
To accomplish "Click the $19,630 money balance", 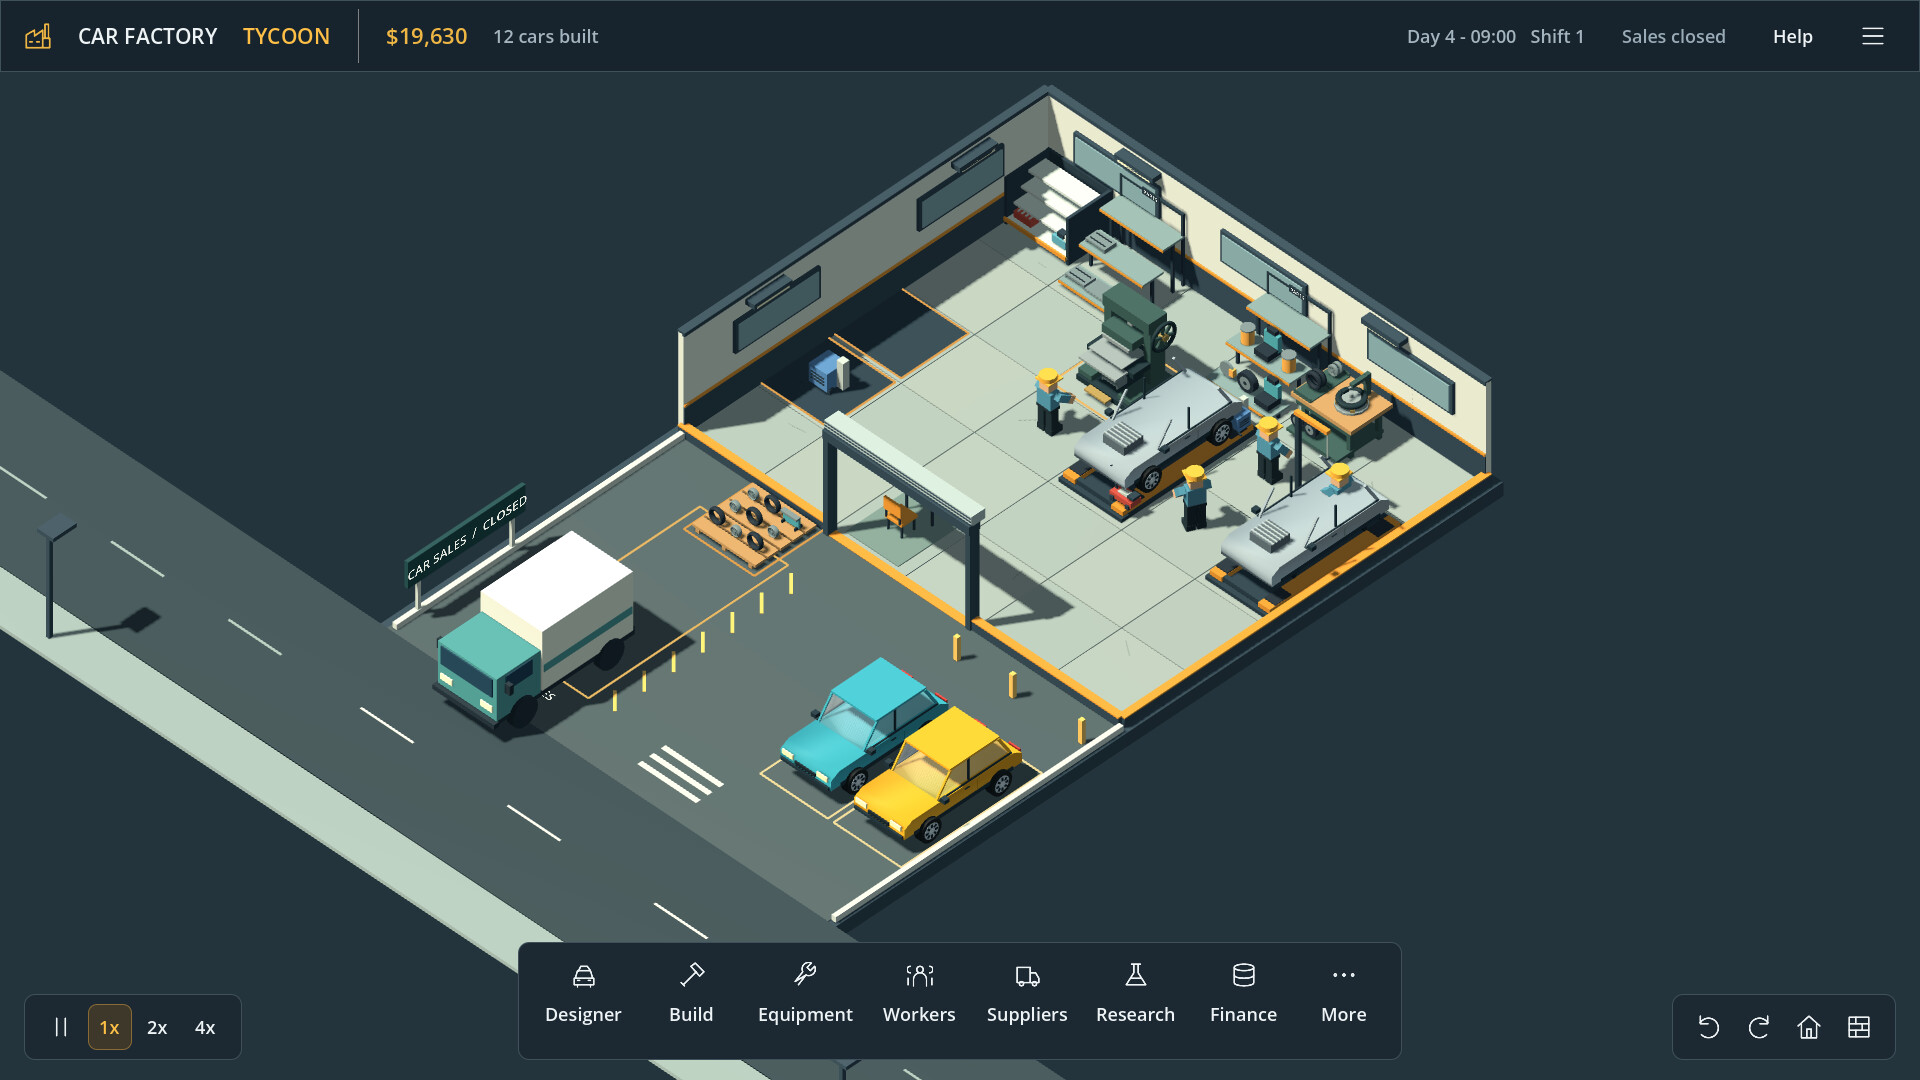I will tap(426, 36).
